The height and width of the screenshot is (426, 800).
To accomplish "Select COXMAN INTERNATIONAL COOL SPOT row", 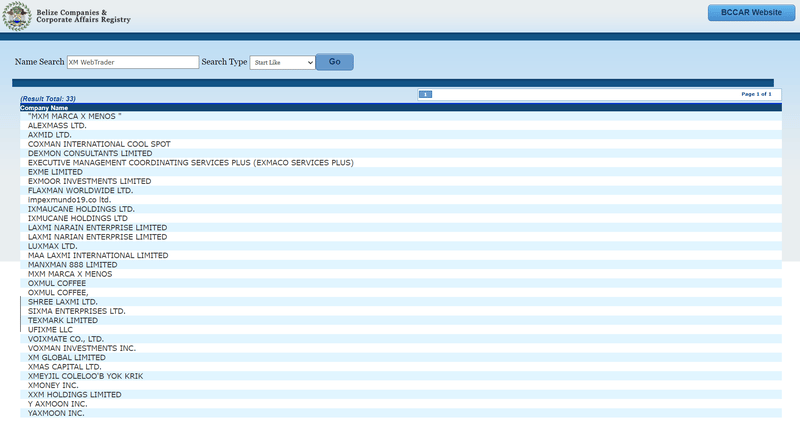I will tap(401, 144).
